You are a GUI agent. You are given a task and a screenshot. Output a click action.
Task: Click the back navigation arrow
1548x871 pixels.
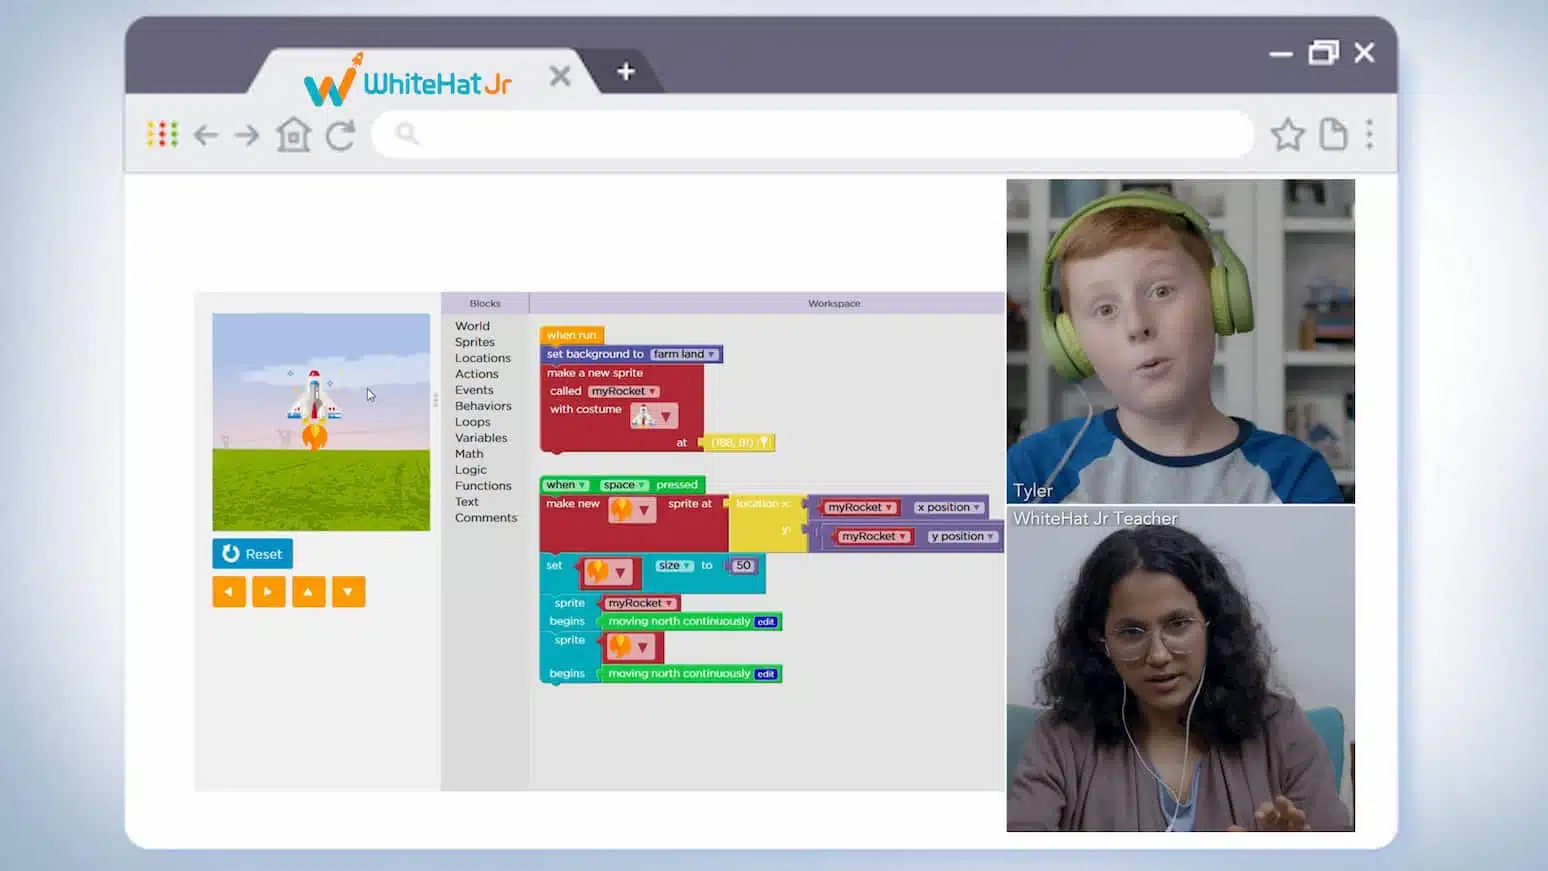[x=205, y=133]
